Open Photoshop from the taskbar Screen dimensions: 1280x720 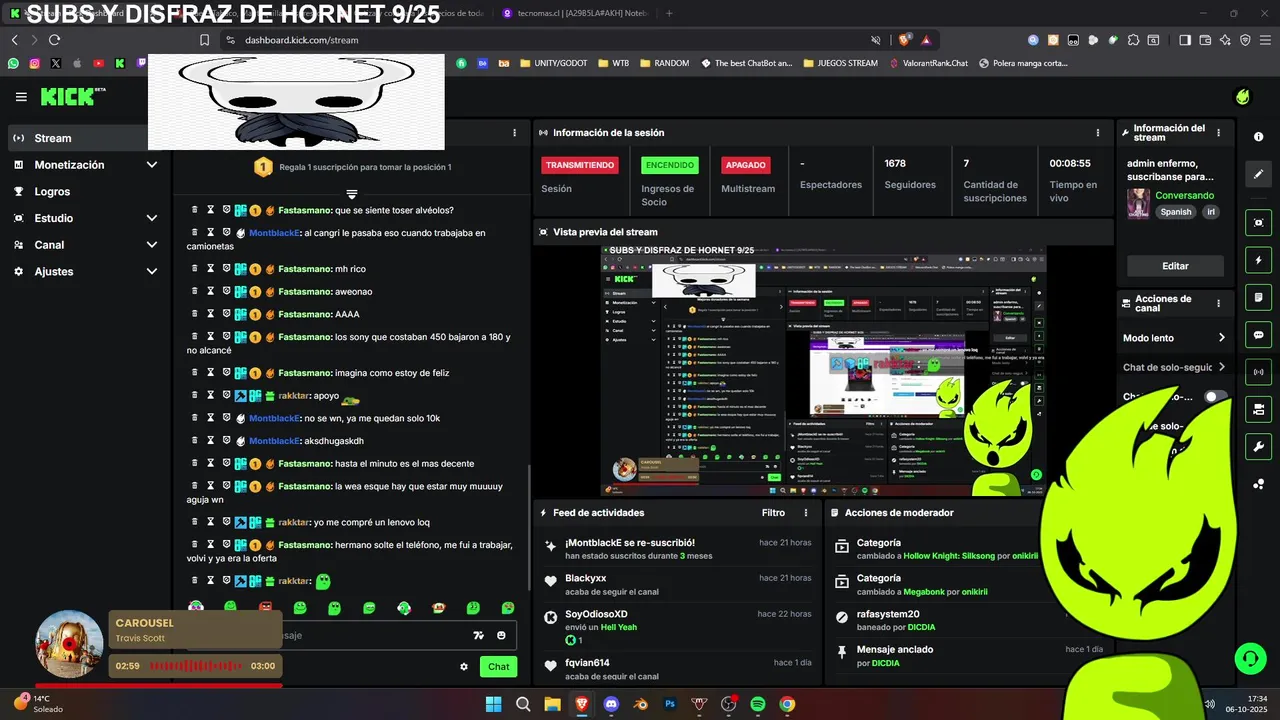pos(670,704)
